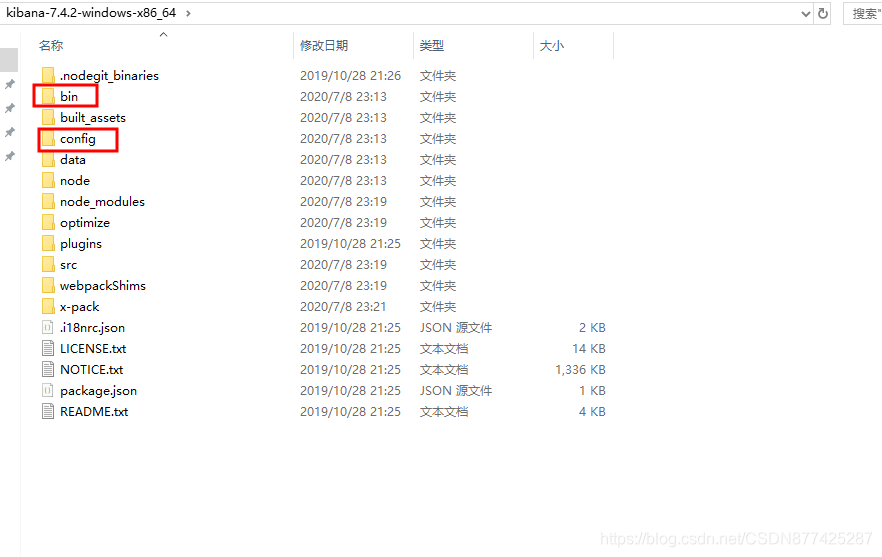Image resolution: width=882 pixels, height=557 pixels.
Task: Select the file name package.json
Action: click(x=98, y=391)
